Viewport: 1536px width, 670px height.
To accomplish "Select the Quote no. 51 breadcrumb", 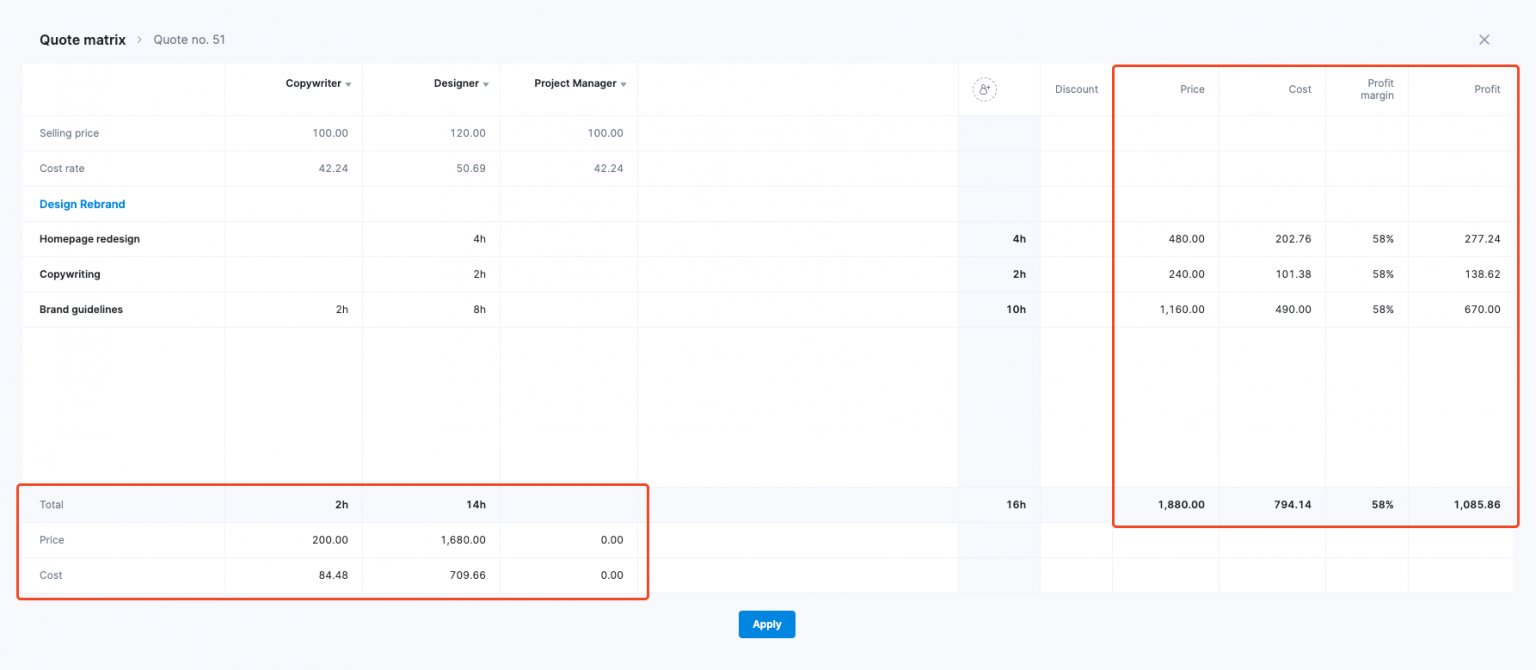I will tap(189, 39).
